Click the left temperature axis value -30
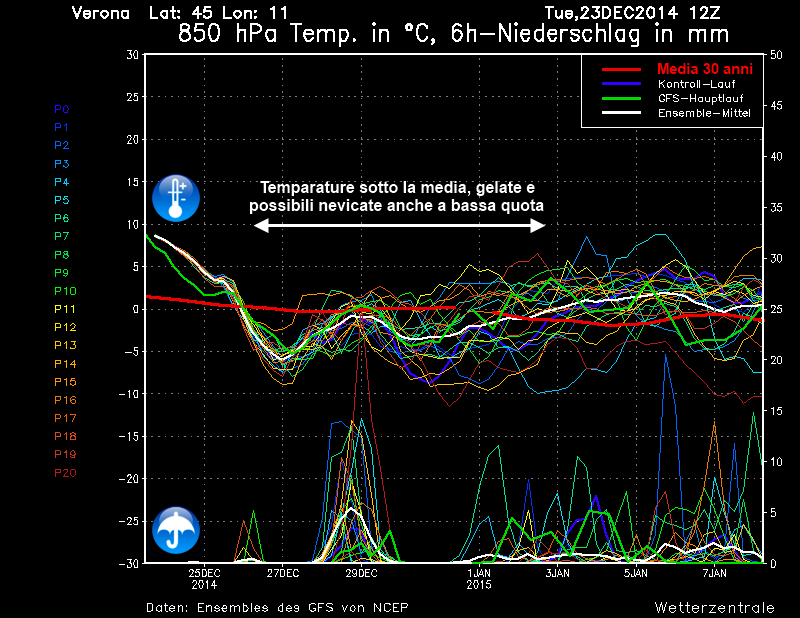800x618 pixels. 129,563
